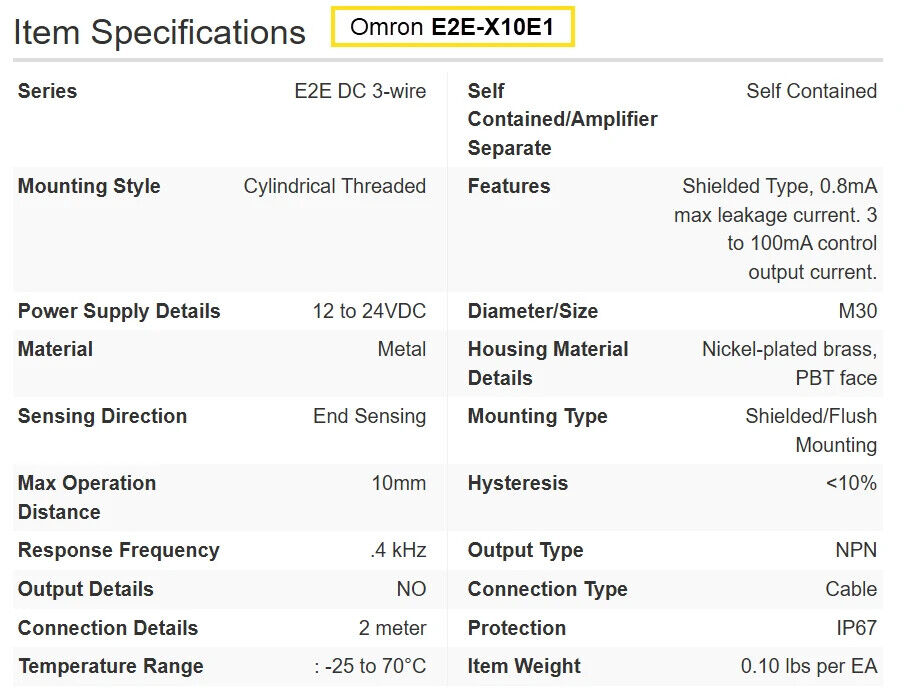907x699 pixels.
Task: Select the <10% value
Action: coord(851,483)
